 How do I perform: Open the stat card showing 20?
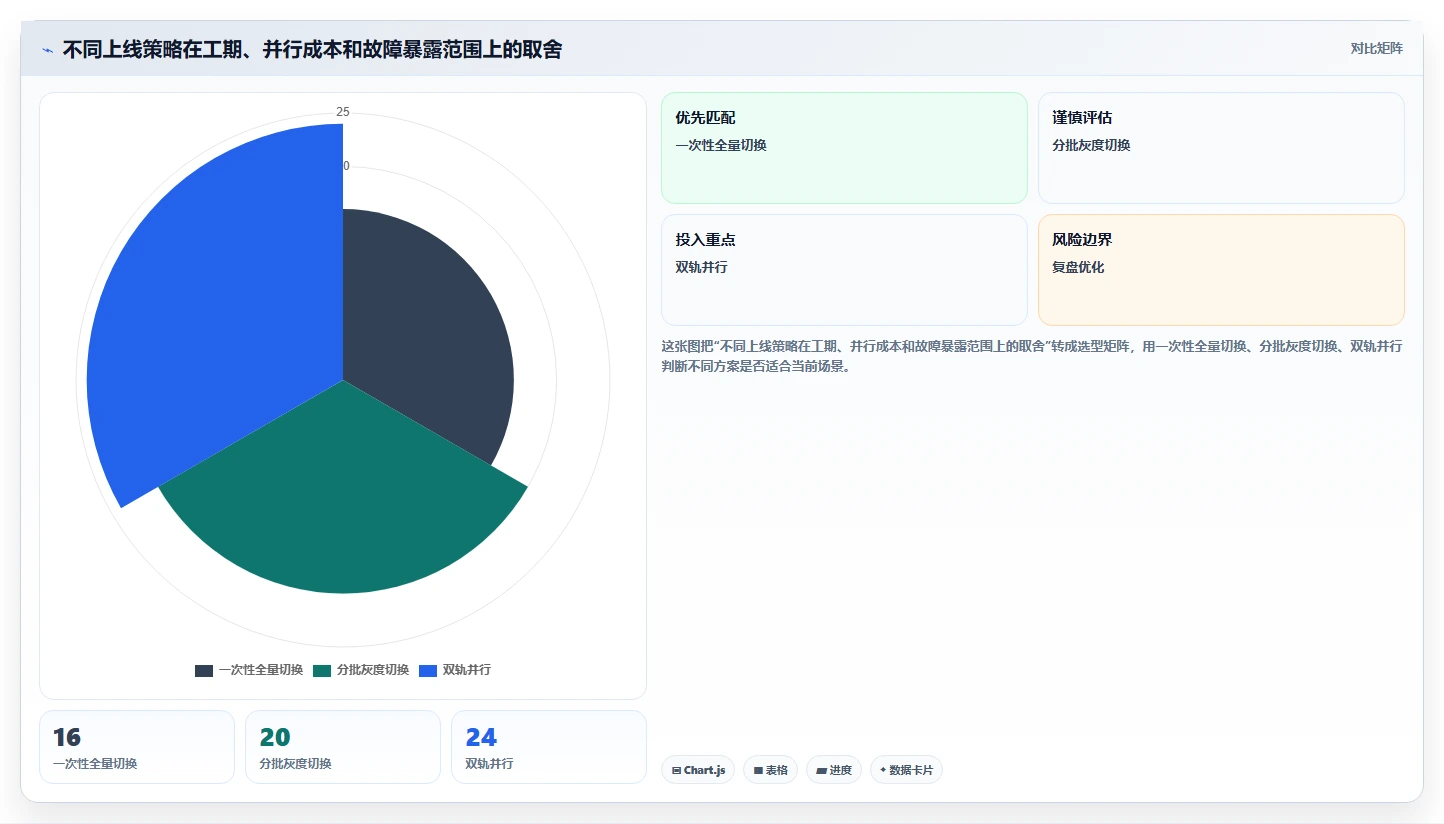point(343,747)
